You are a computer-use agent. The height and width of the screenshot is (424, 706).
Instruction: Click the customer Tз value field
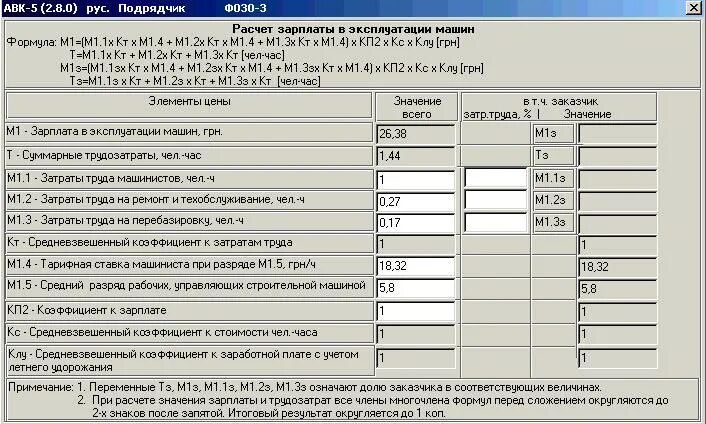click(x=617, y=156)
